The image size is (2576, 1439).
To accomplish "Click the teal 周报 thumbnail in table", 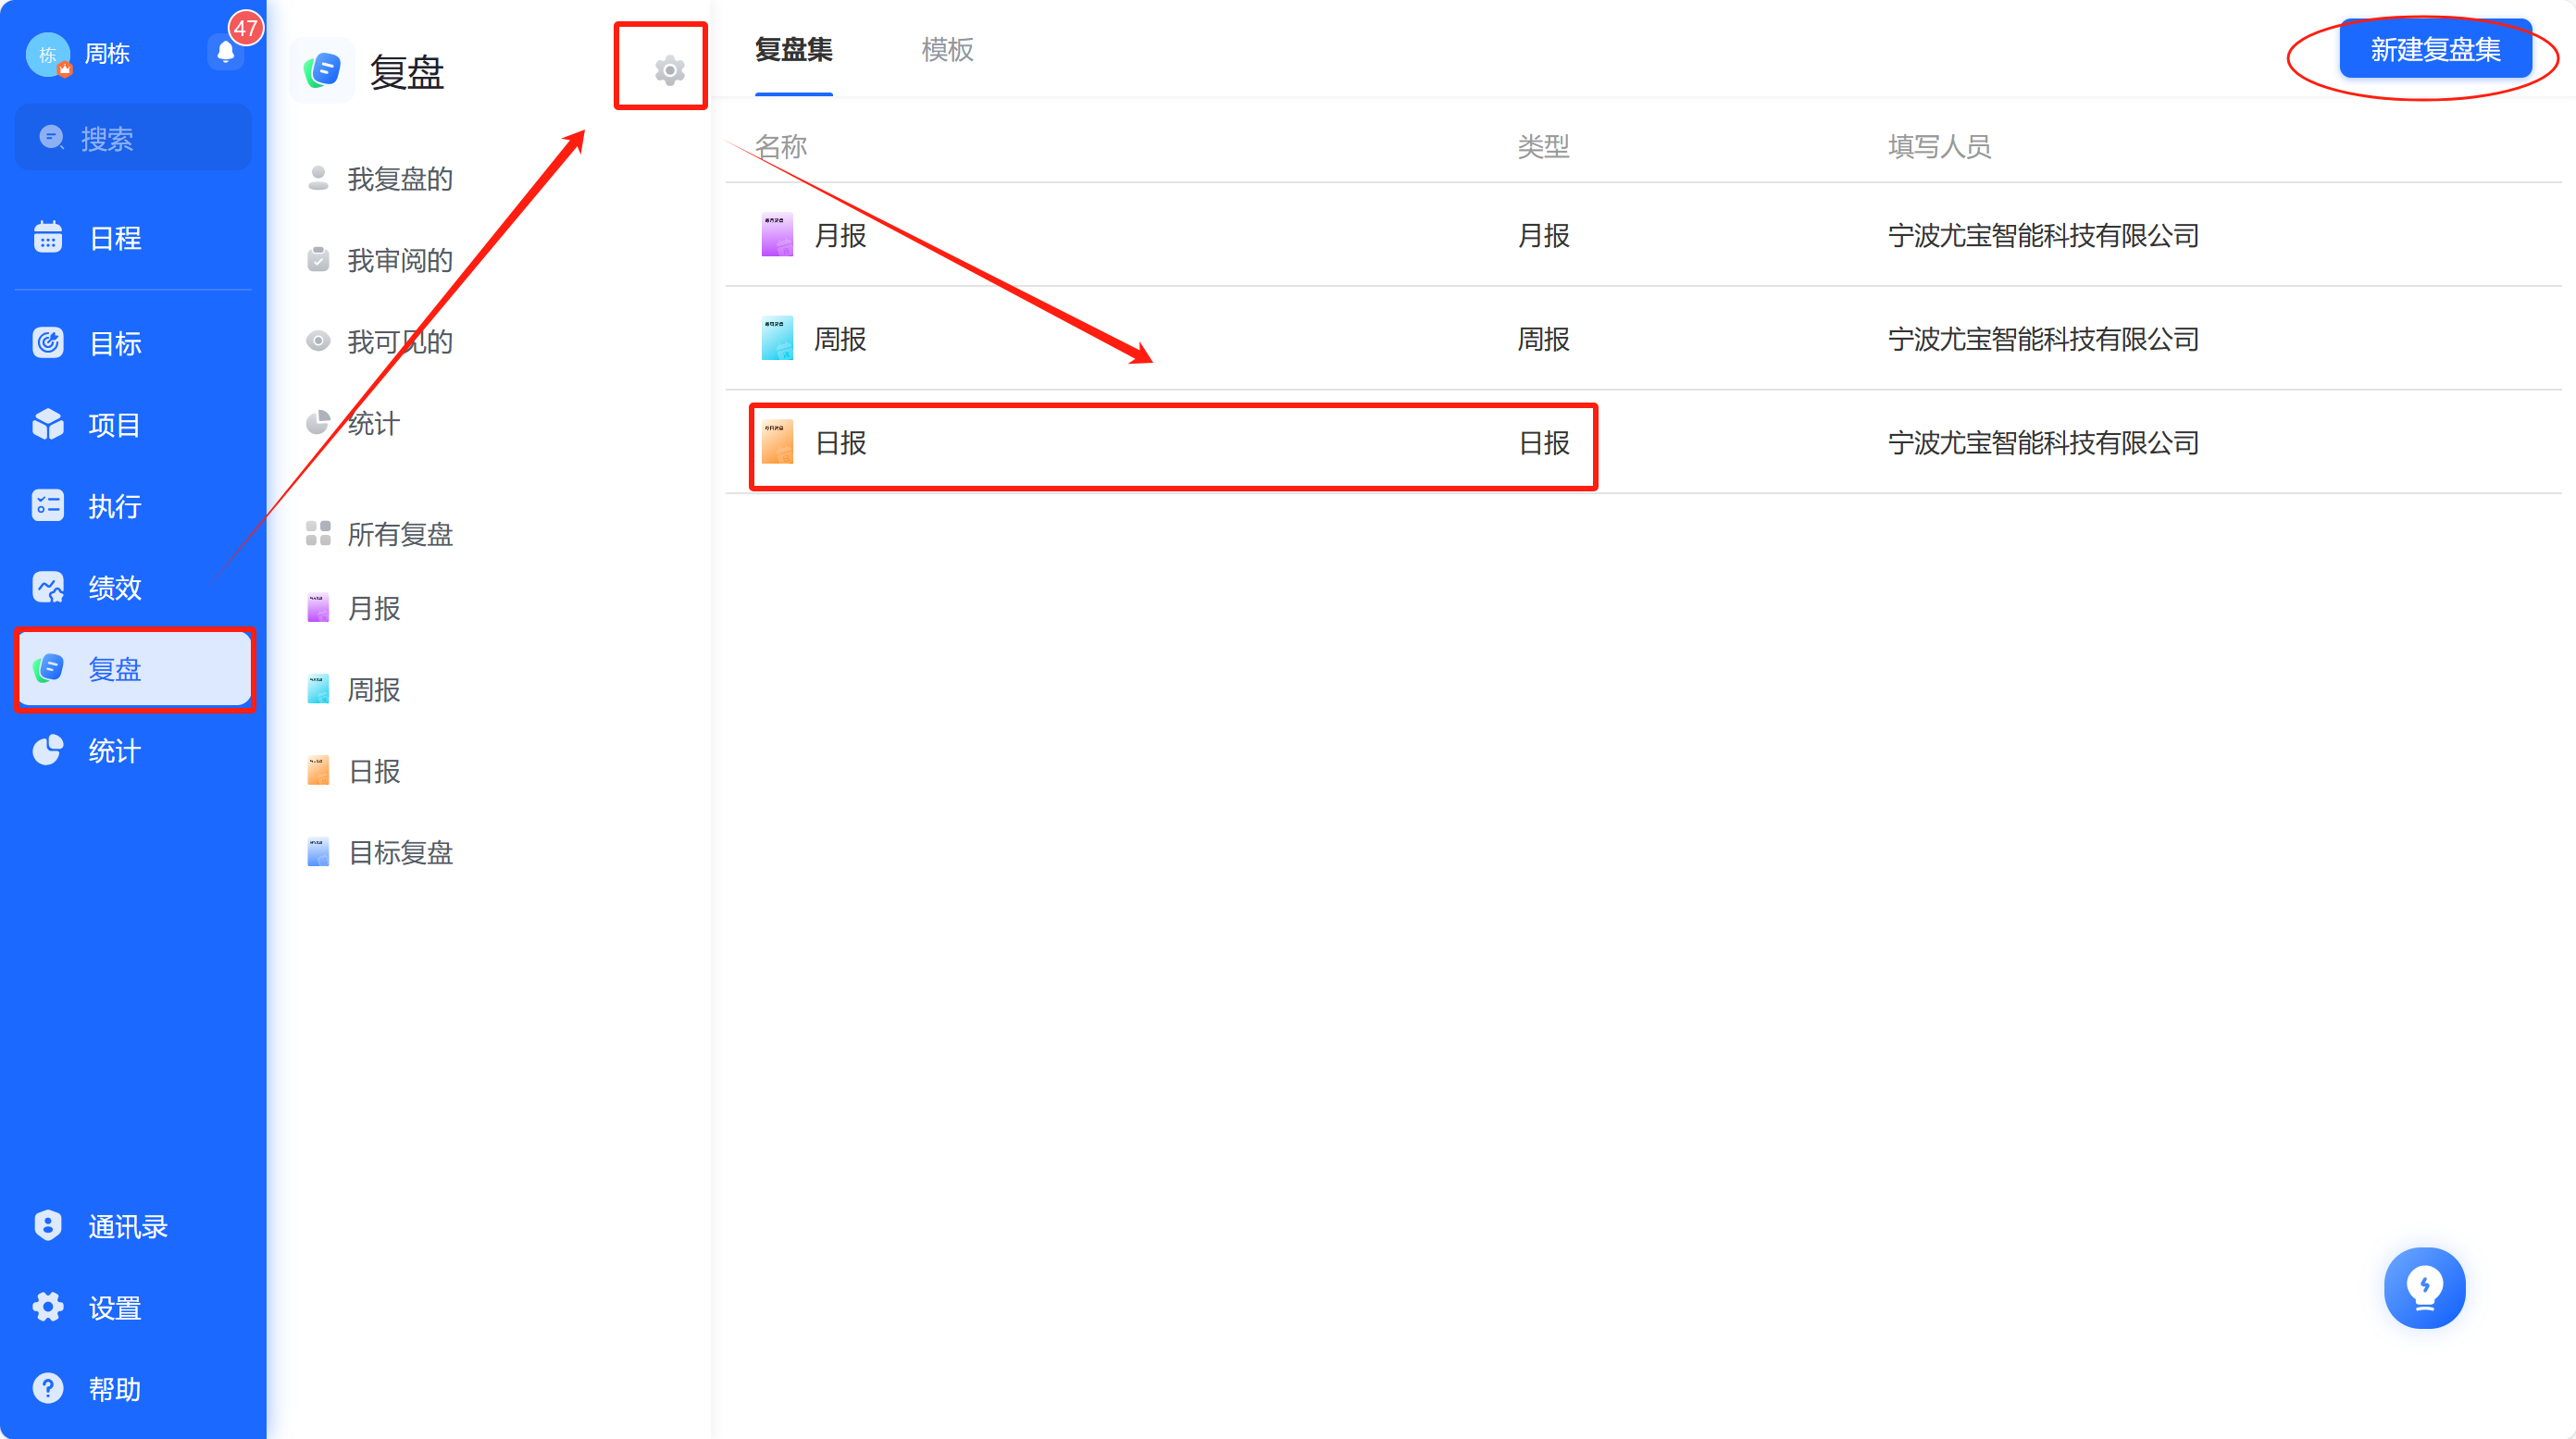I will click(777, 339).
